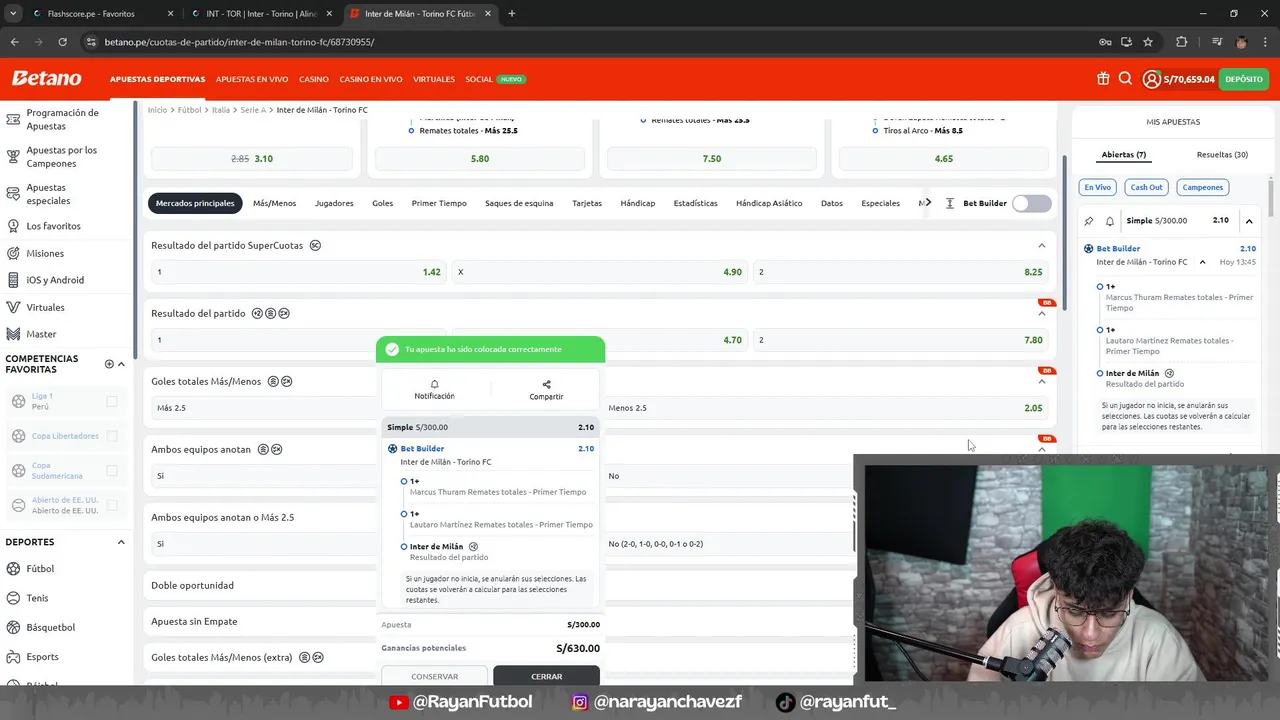Open the search magnifier in Betano header
Screen dimensions: 1280x720
point(1125,79)
